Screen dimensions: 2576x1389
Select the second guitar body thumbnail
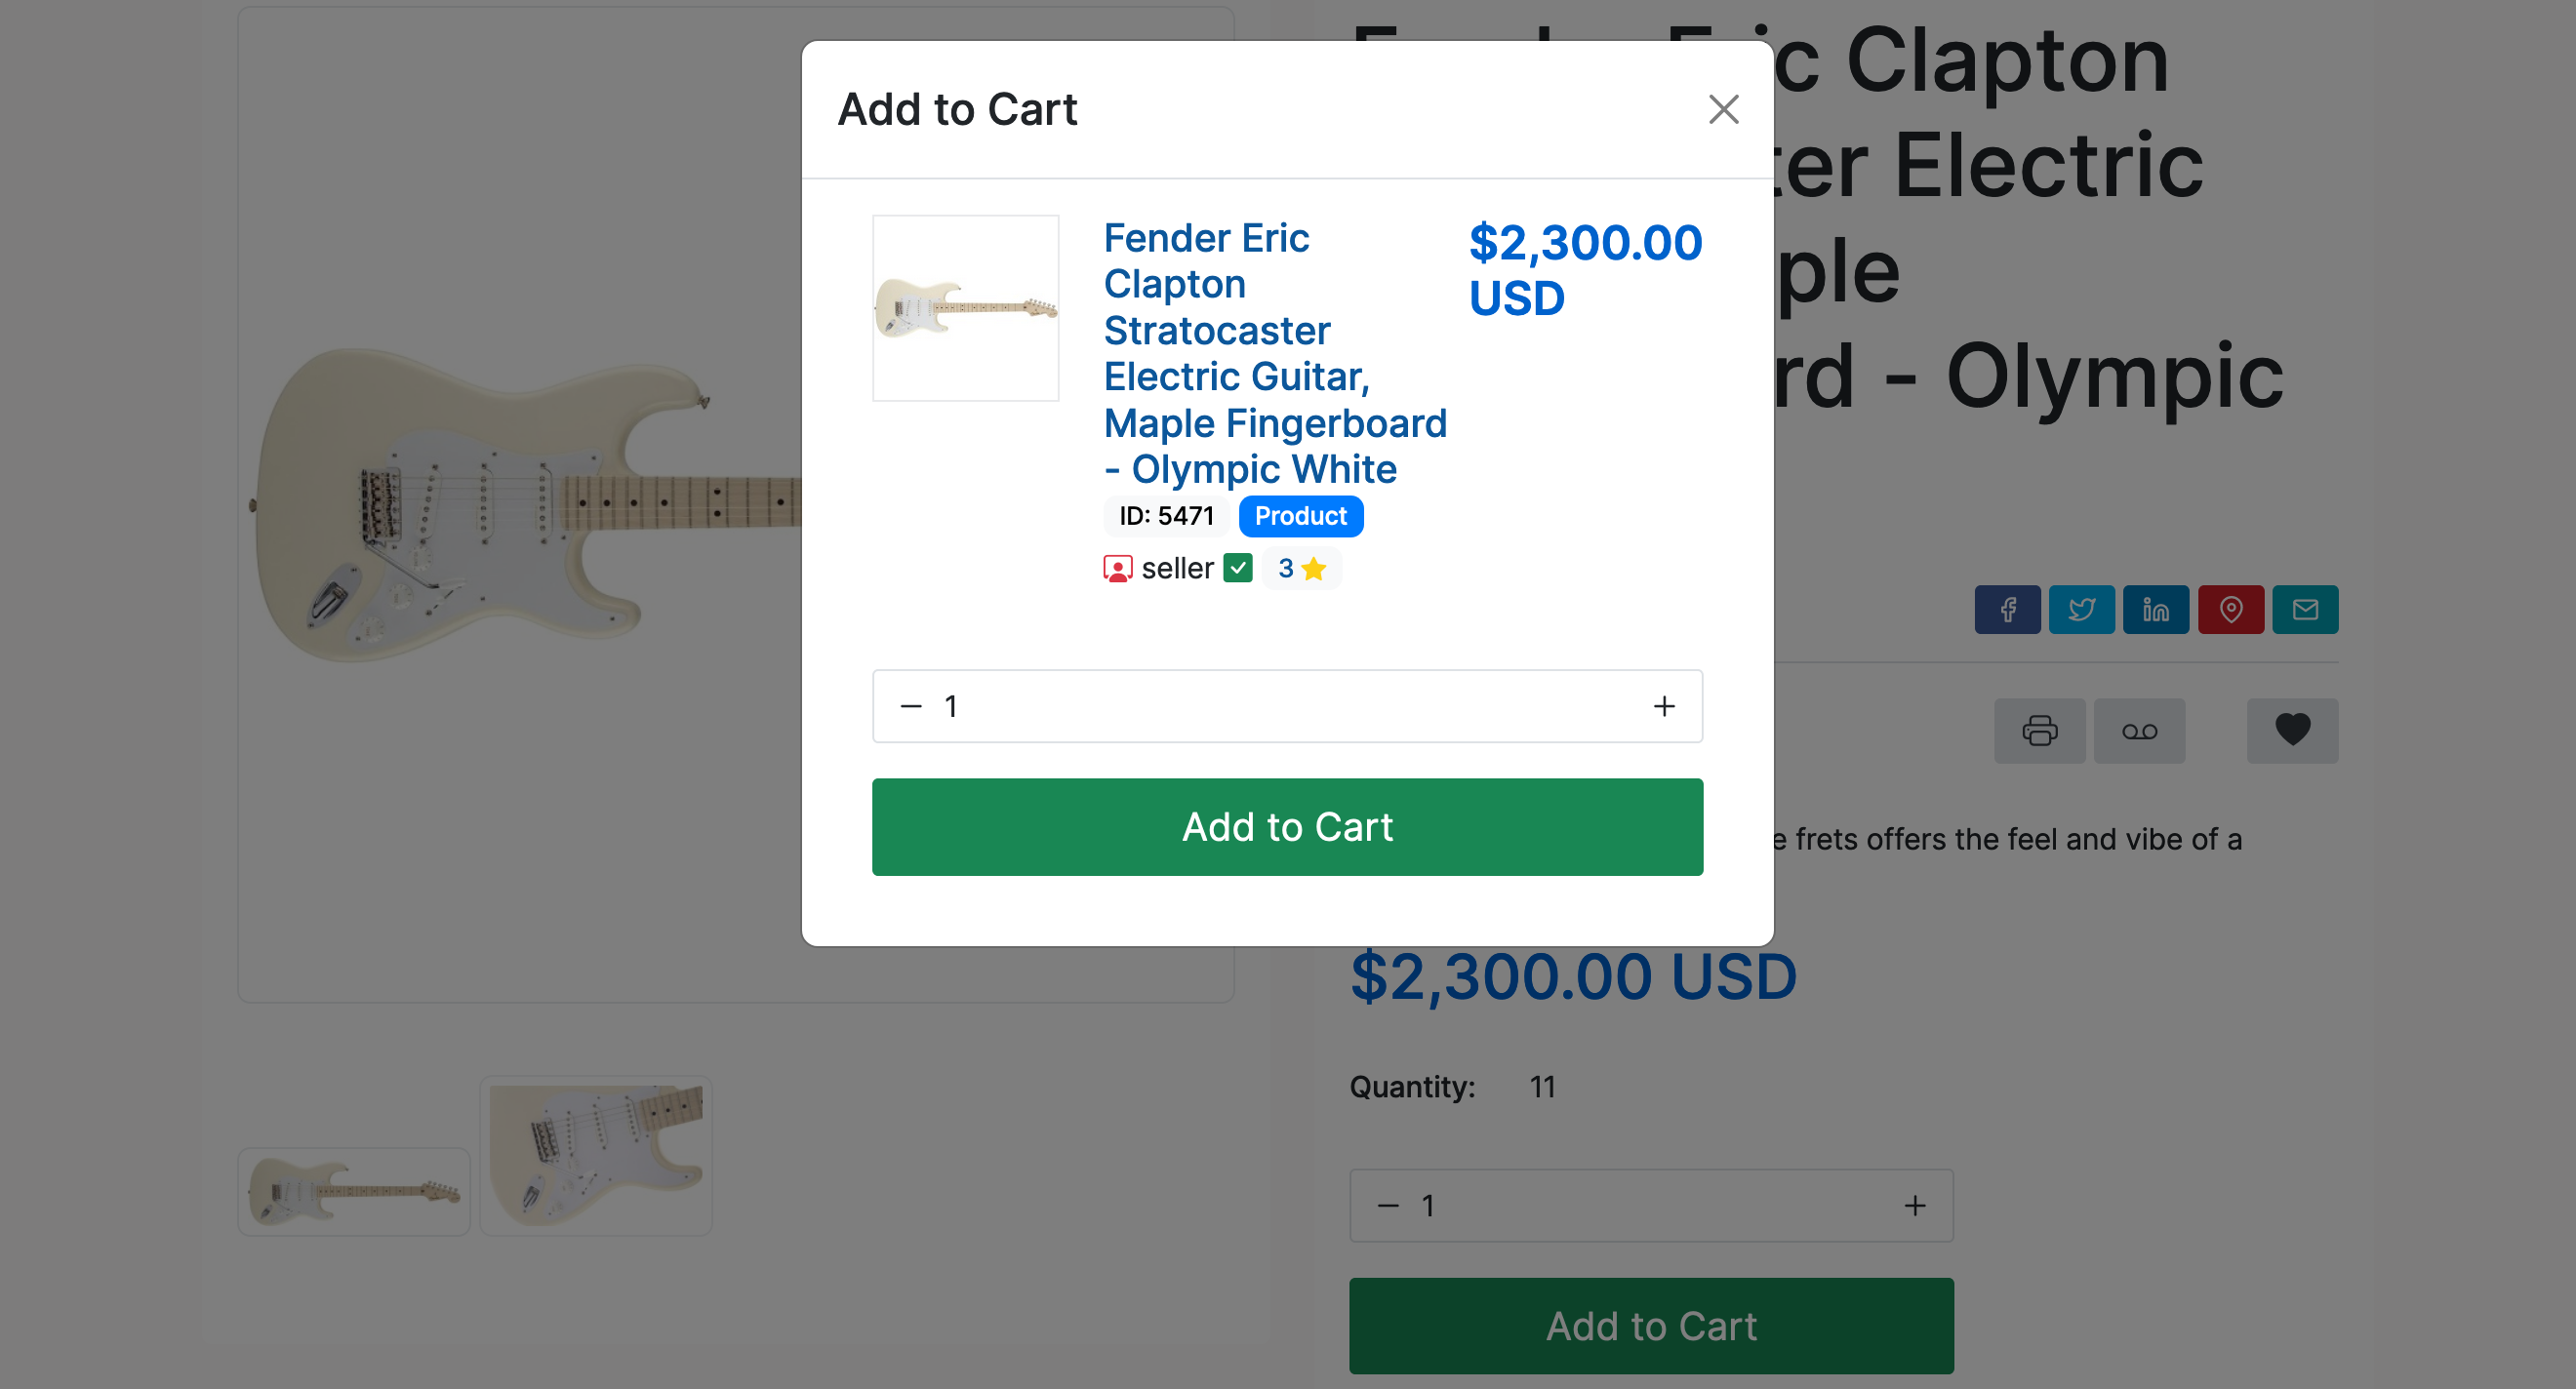(596, 1155)
